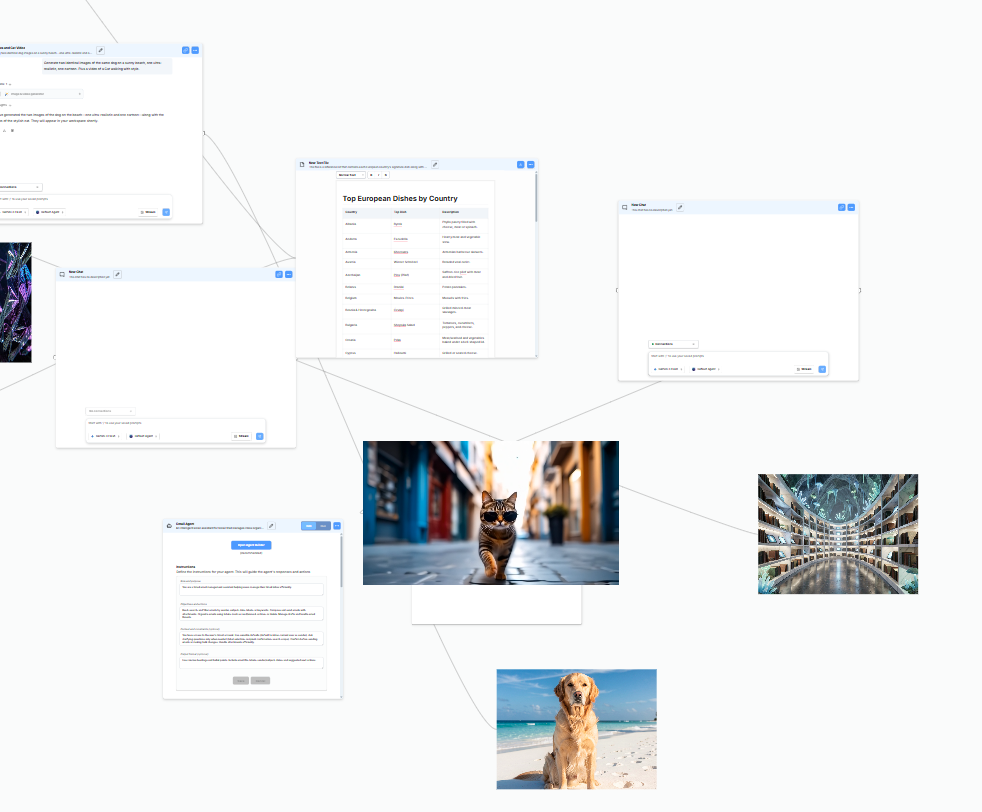982x812 pixels.
Task: Edit title of the right New Chat card
Action: click(680, 207)
